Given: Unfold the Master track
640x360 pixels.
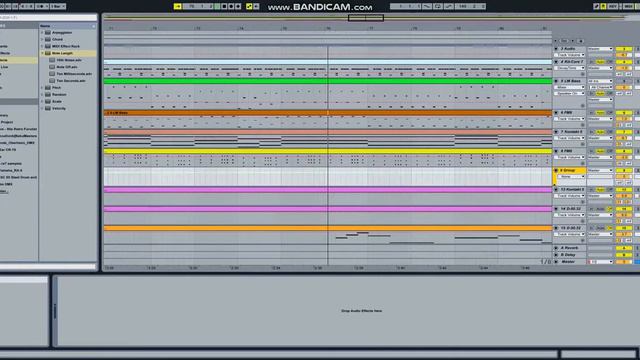Looking at the screenshot, I should click(556, 262).
